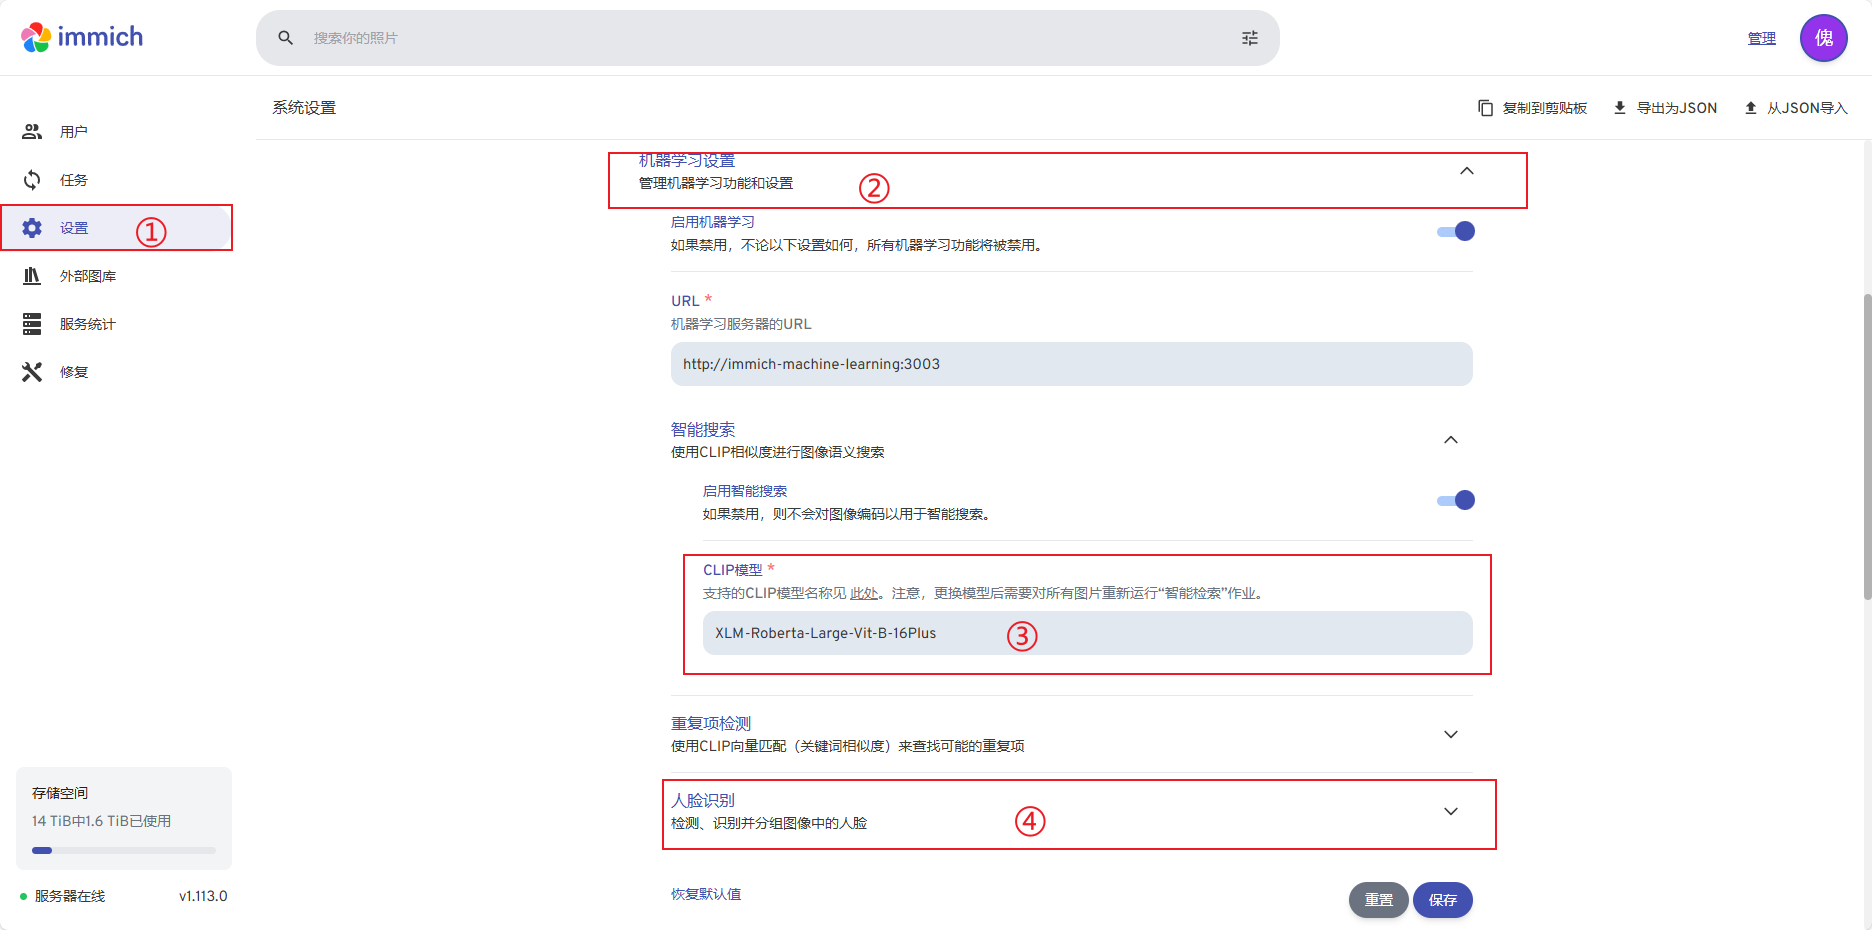Click the 此处 link for CLIP models

pos(863,594)
